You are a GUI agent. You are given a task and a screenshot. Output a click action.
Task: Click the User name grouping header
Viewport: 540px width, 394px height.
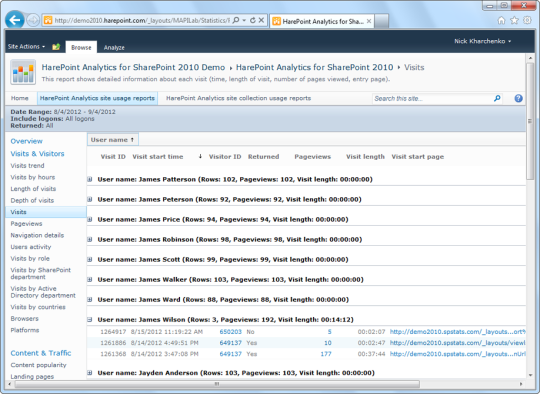(113, 140)
